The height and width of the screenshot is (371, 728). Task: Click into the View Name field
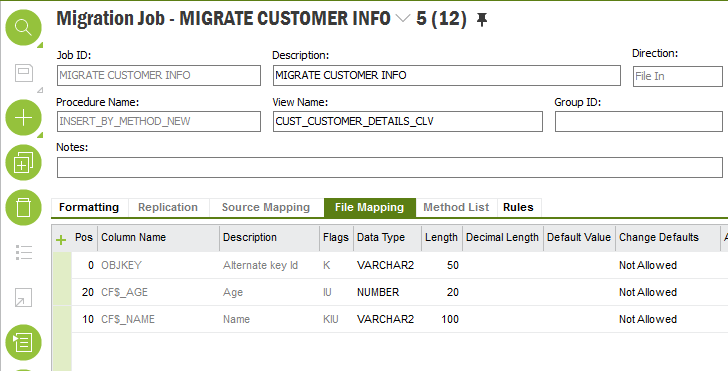point(408,121)
